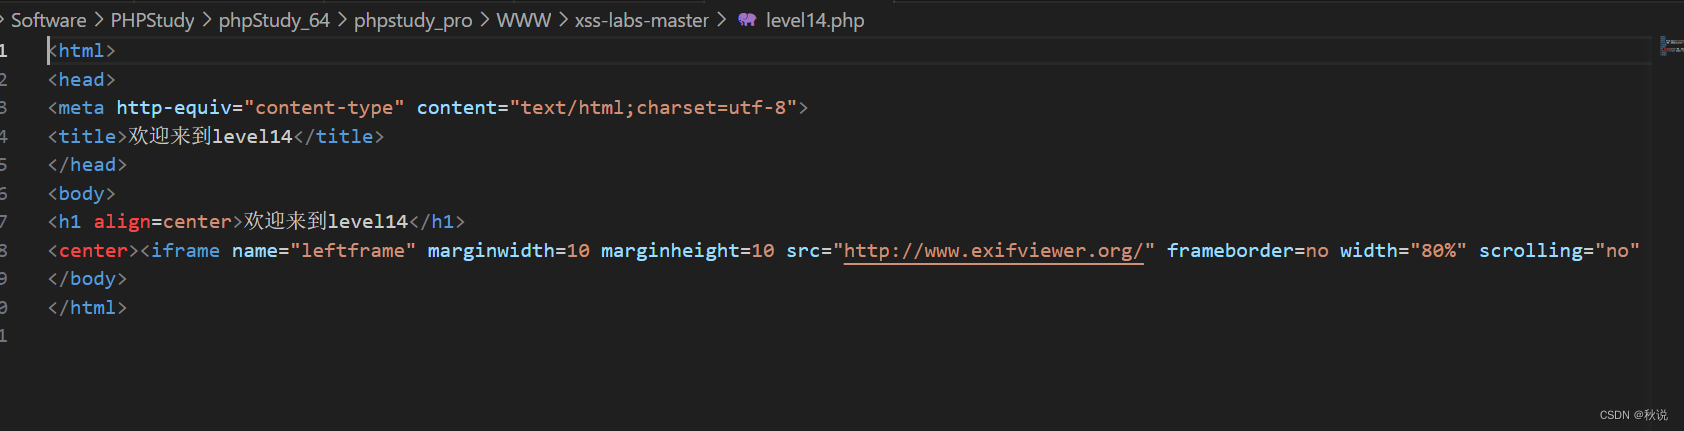This screenshot has width=1684, height=431.
Task: Click the 欢迎来到level14 heading text in h1
Action: click(x=326, y=222)
